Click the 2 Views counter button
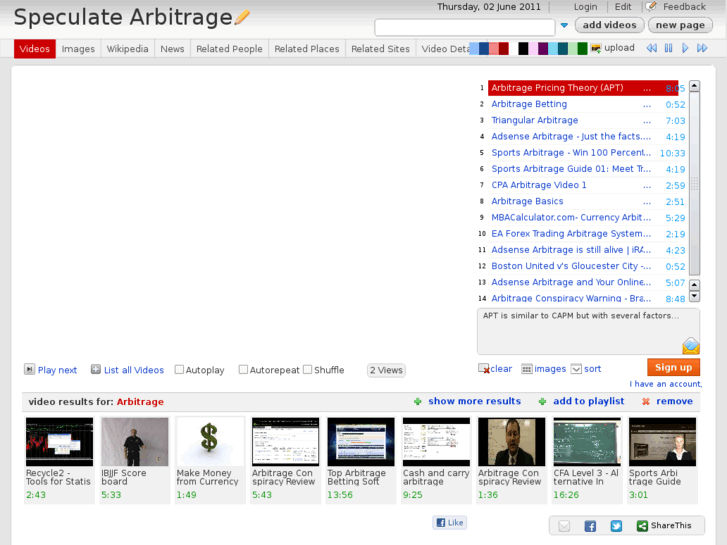 (386, 370)
